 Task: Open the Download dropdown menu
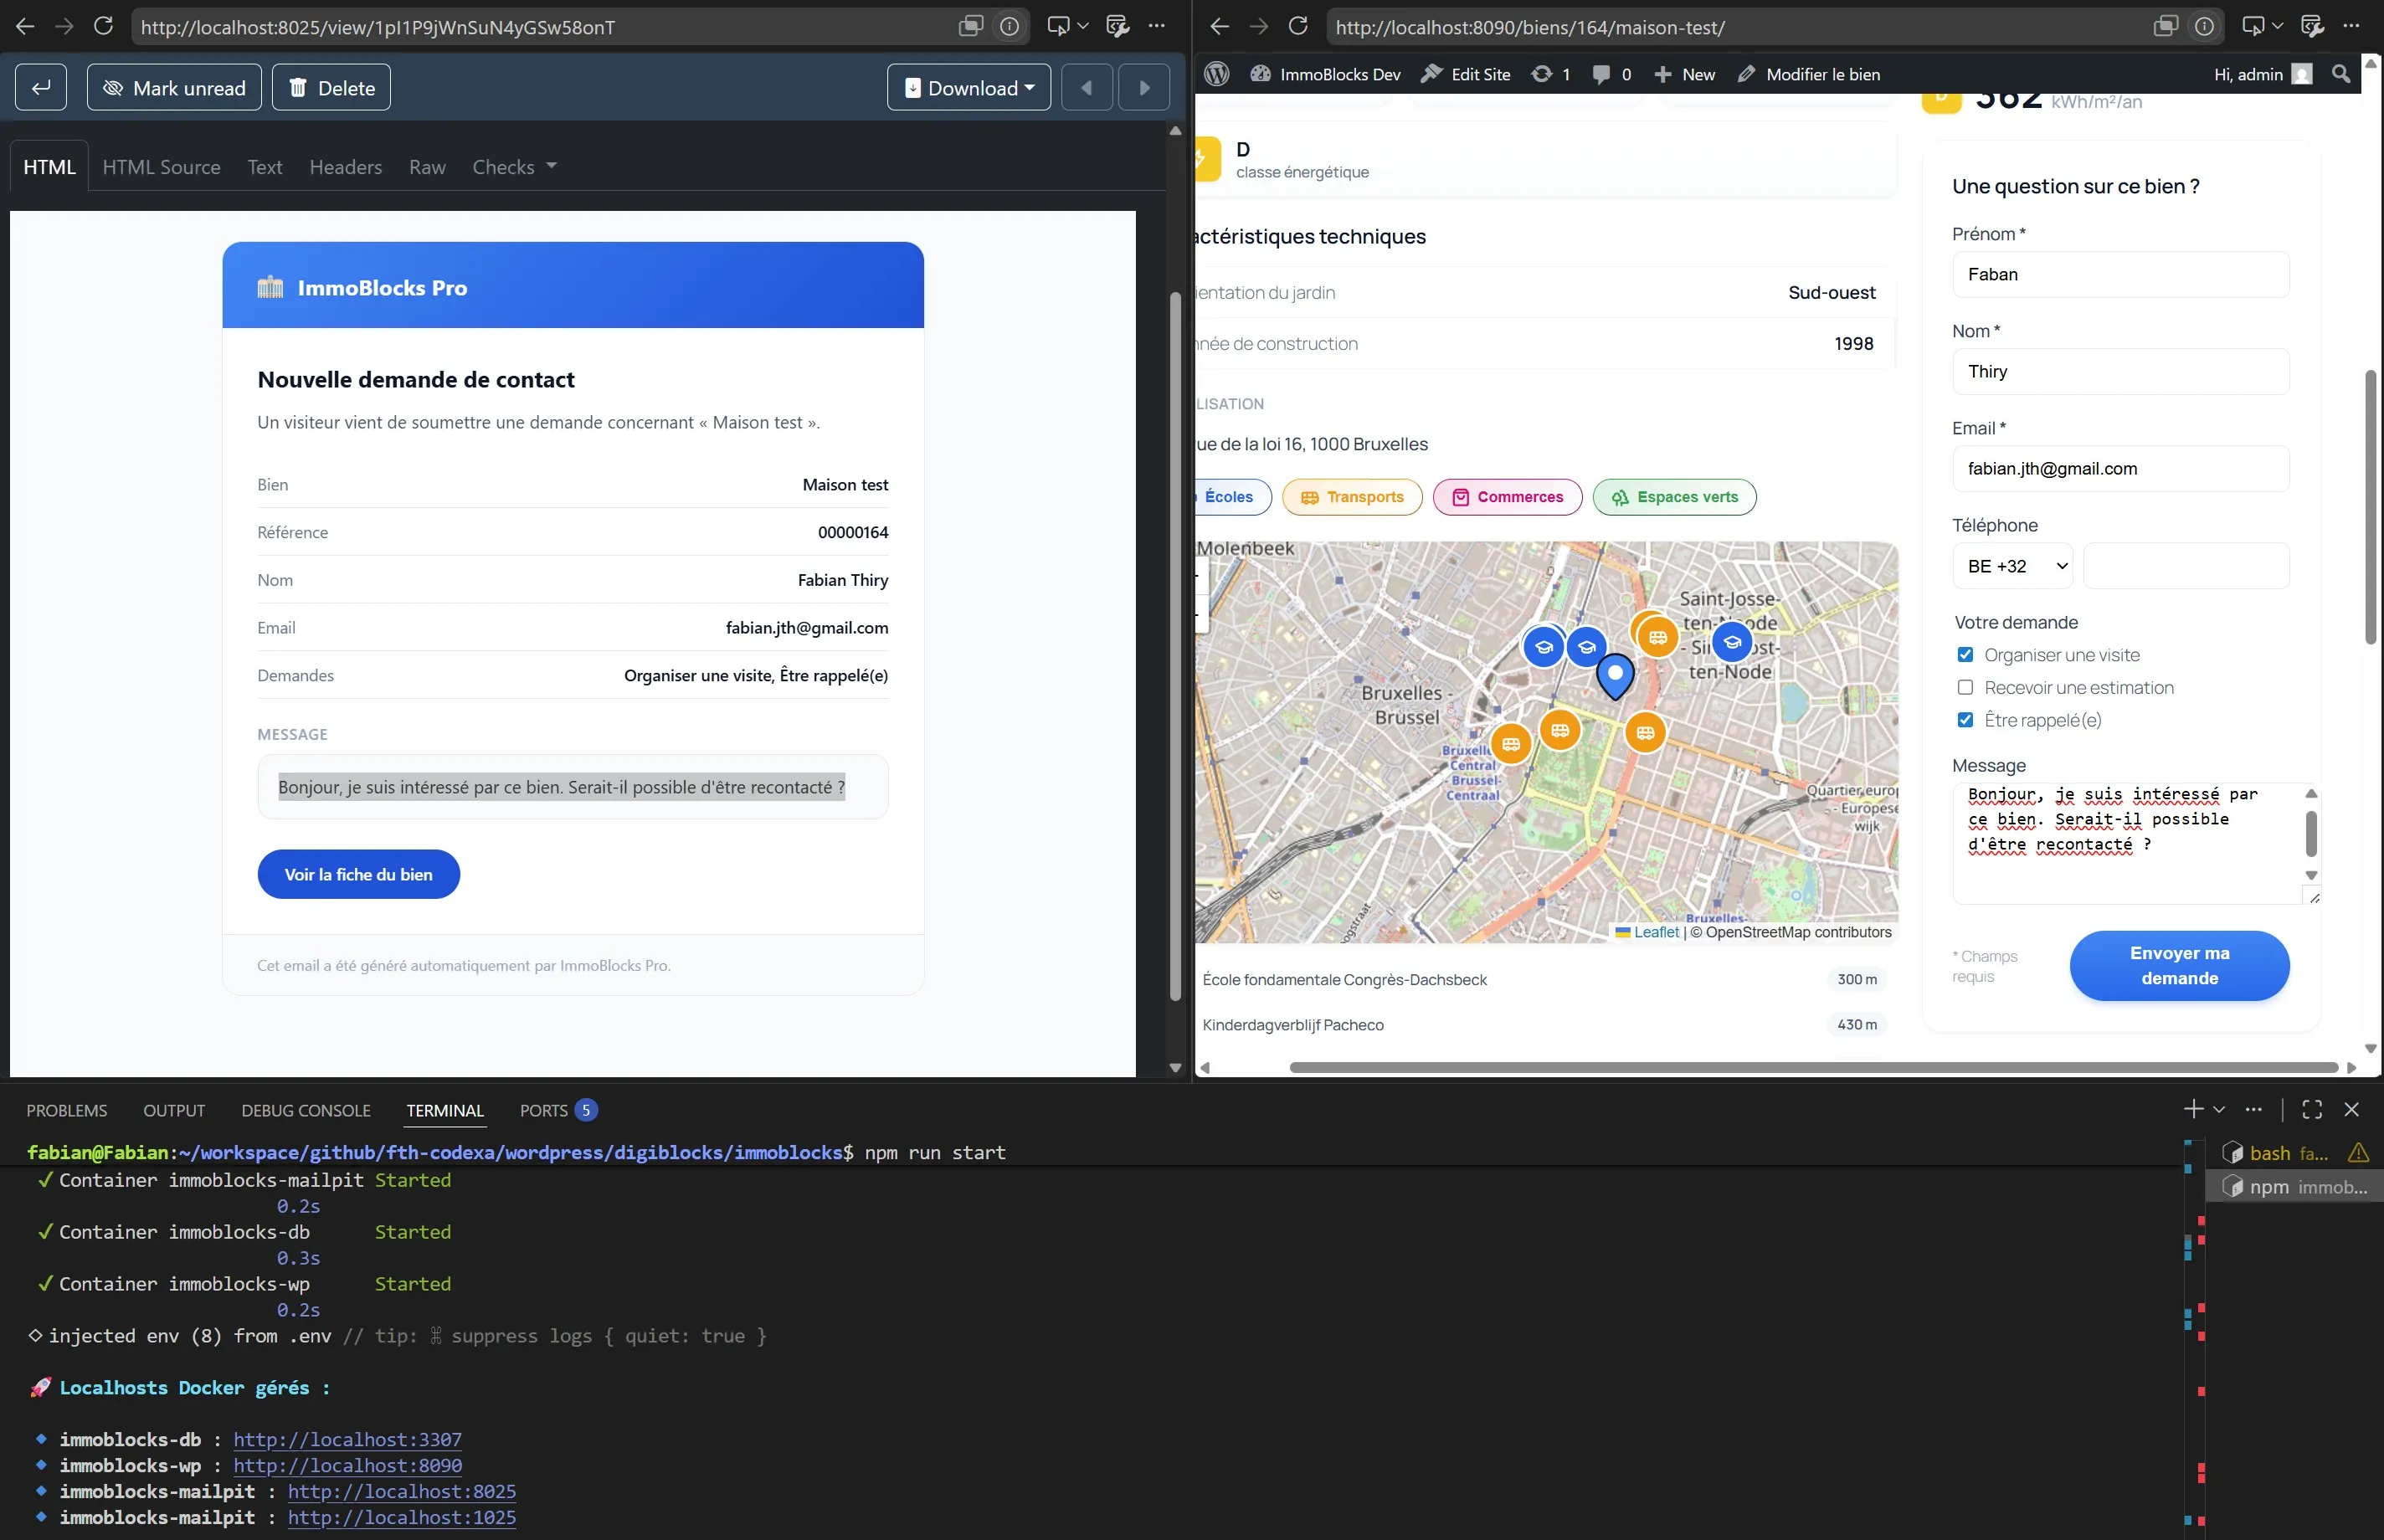968,88
